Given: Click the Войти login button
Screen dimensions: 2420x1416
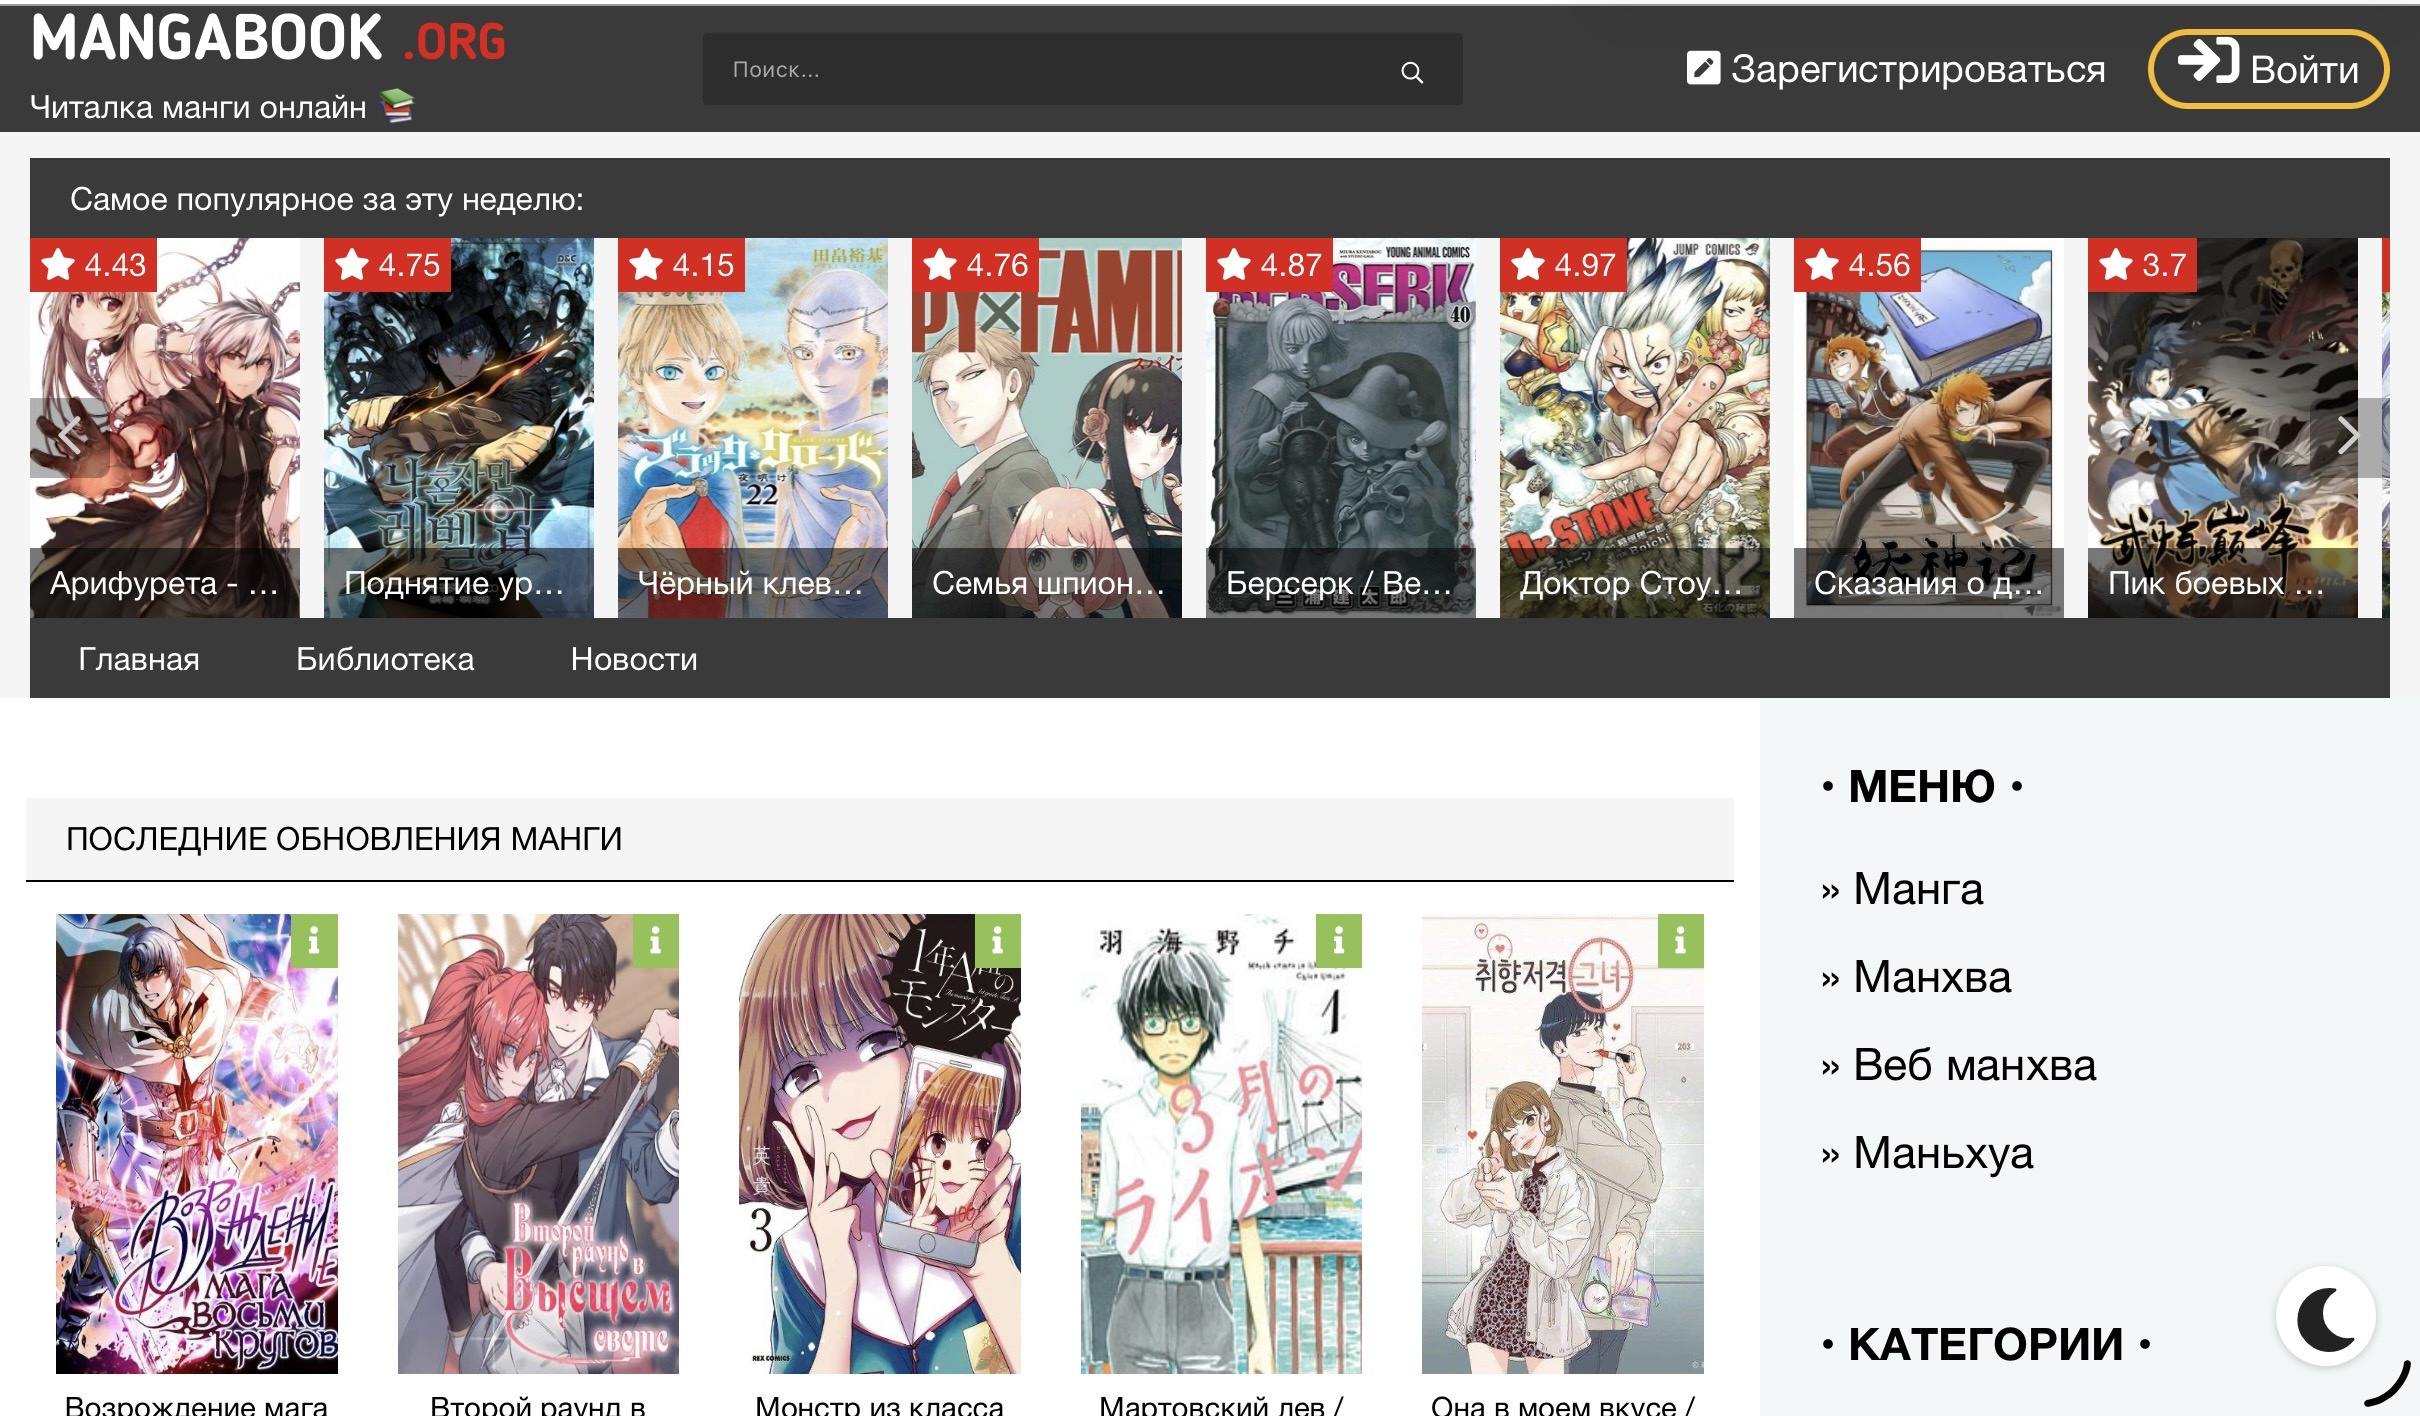Looking at the screenshot, I should (2268, 68).
